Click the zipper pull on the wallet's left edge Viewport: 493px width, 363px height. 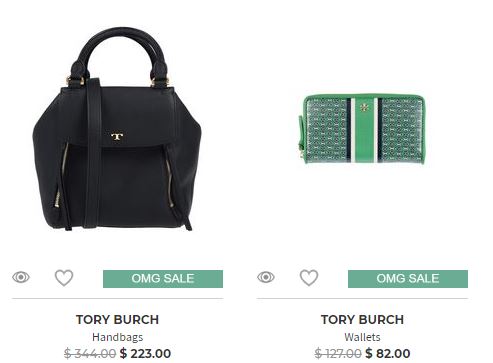301,151
